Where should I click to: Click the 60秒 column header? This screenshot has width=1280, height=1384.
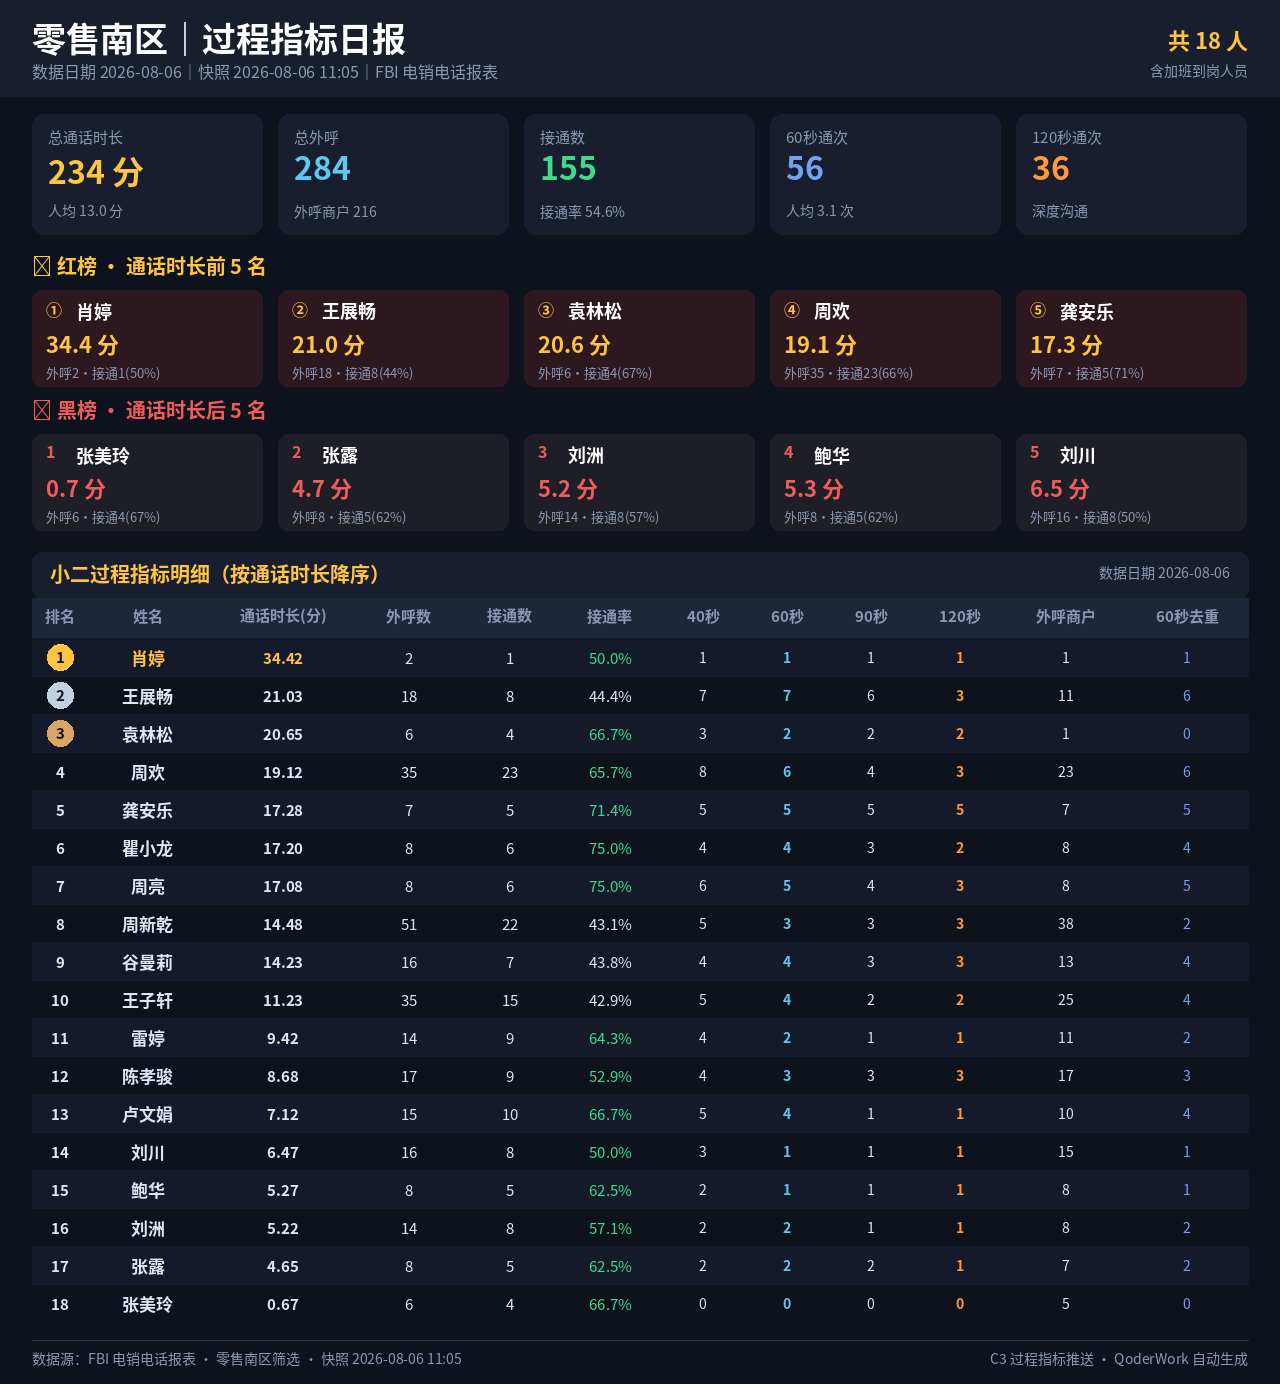pyautogui.click(x=787, y=616)
